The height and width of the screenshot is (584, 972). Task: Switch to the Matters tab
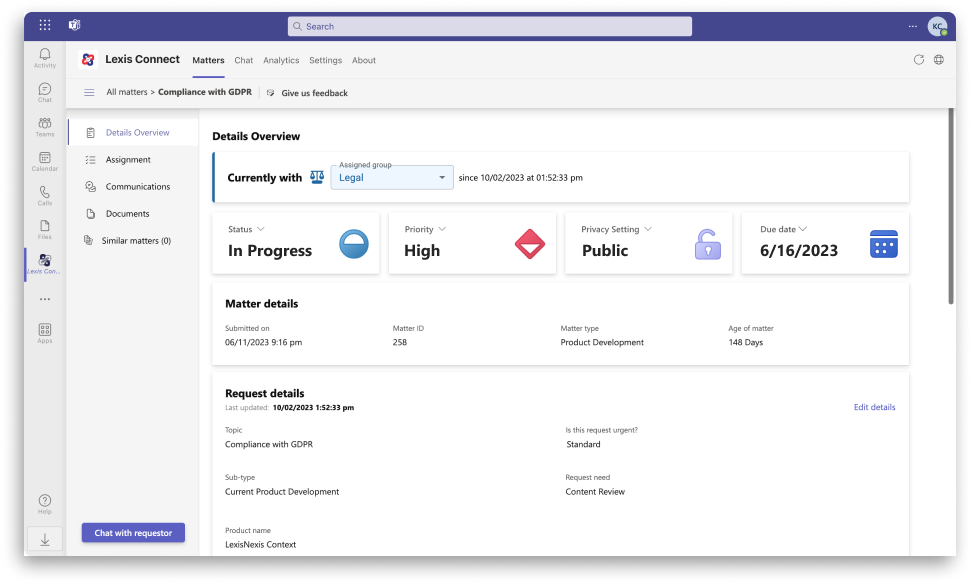click(x=208, y=60)
